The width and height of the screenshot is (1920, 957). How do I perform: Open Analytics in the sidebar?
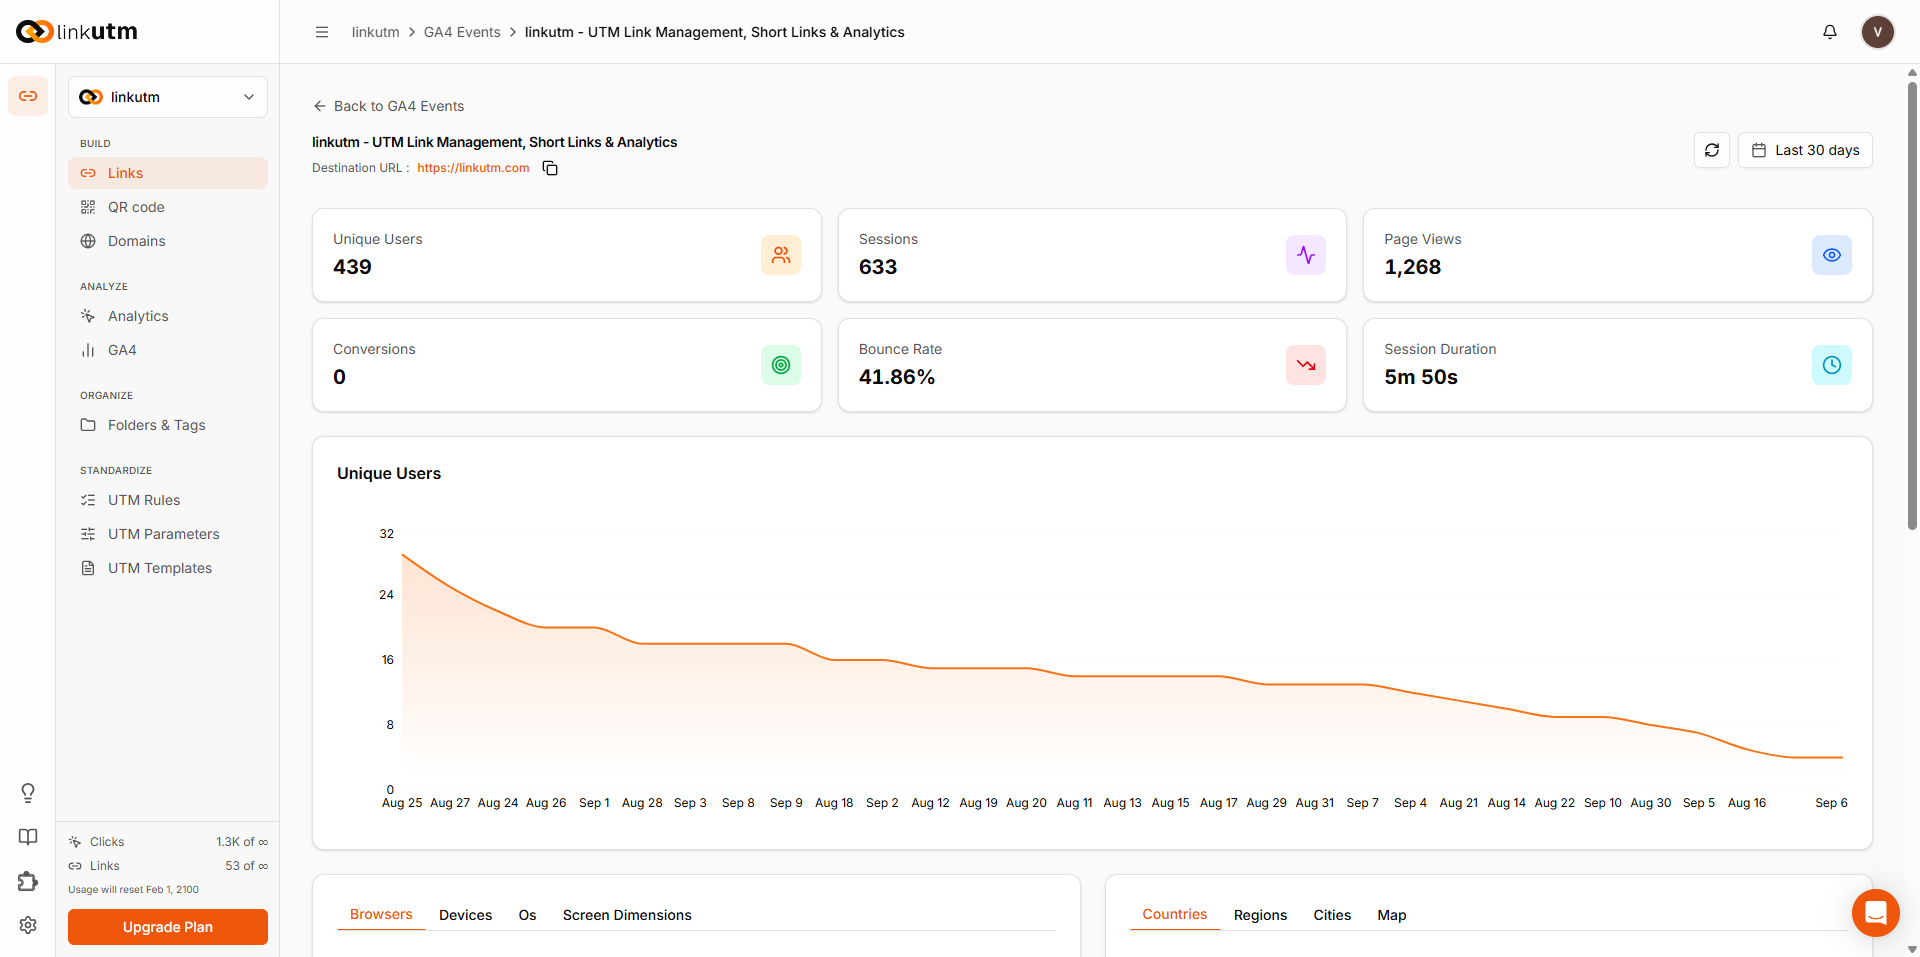pos(168,316)
